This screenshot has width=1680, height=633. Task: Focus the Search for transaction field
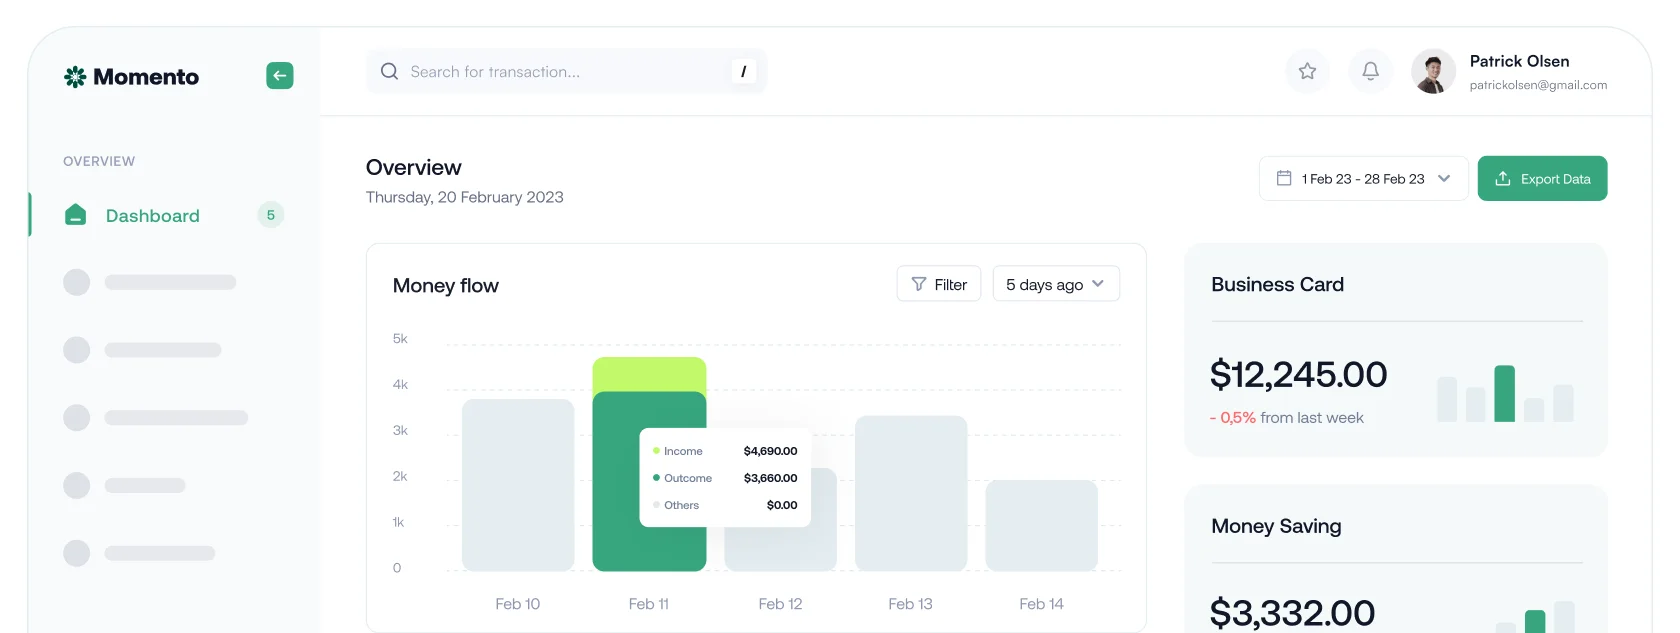coord(560,72)
